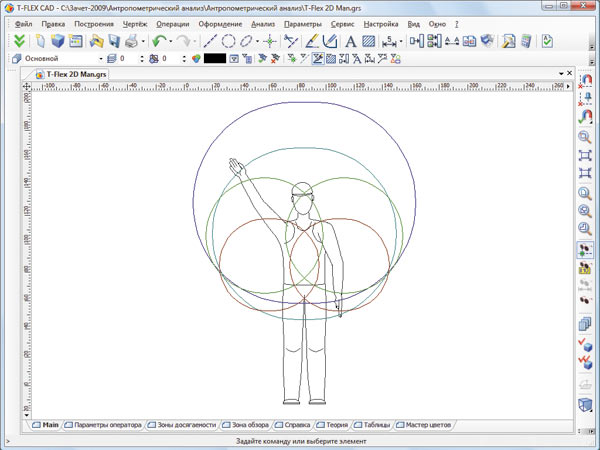This screenshot has width=600, height=450.
Task: Select the construction line tool
Action: (210, 41)
